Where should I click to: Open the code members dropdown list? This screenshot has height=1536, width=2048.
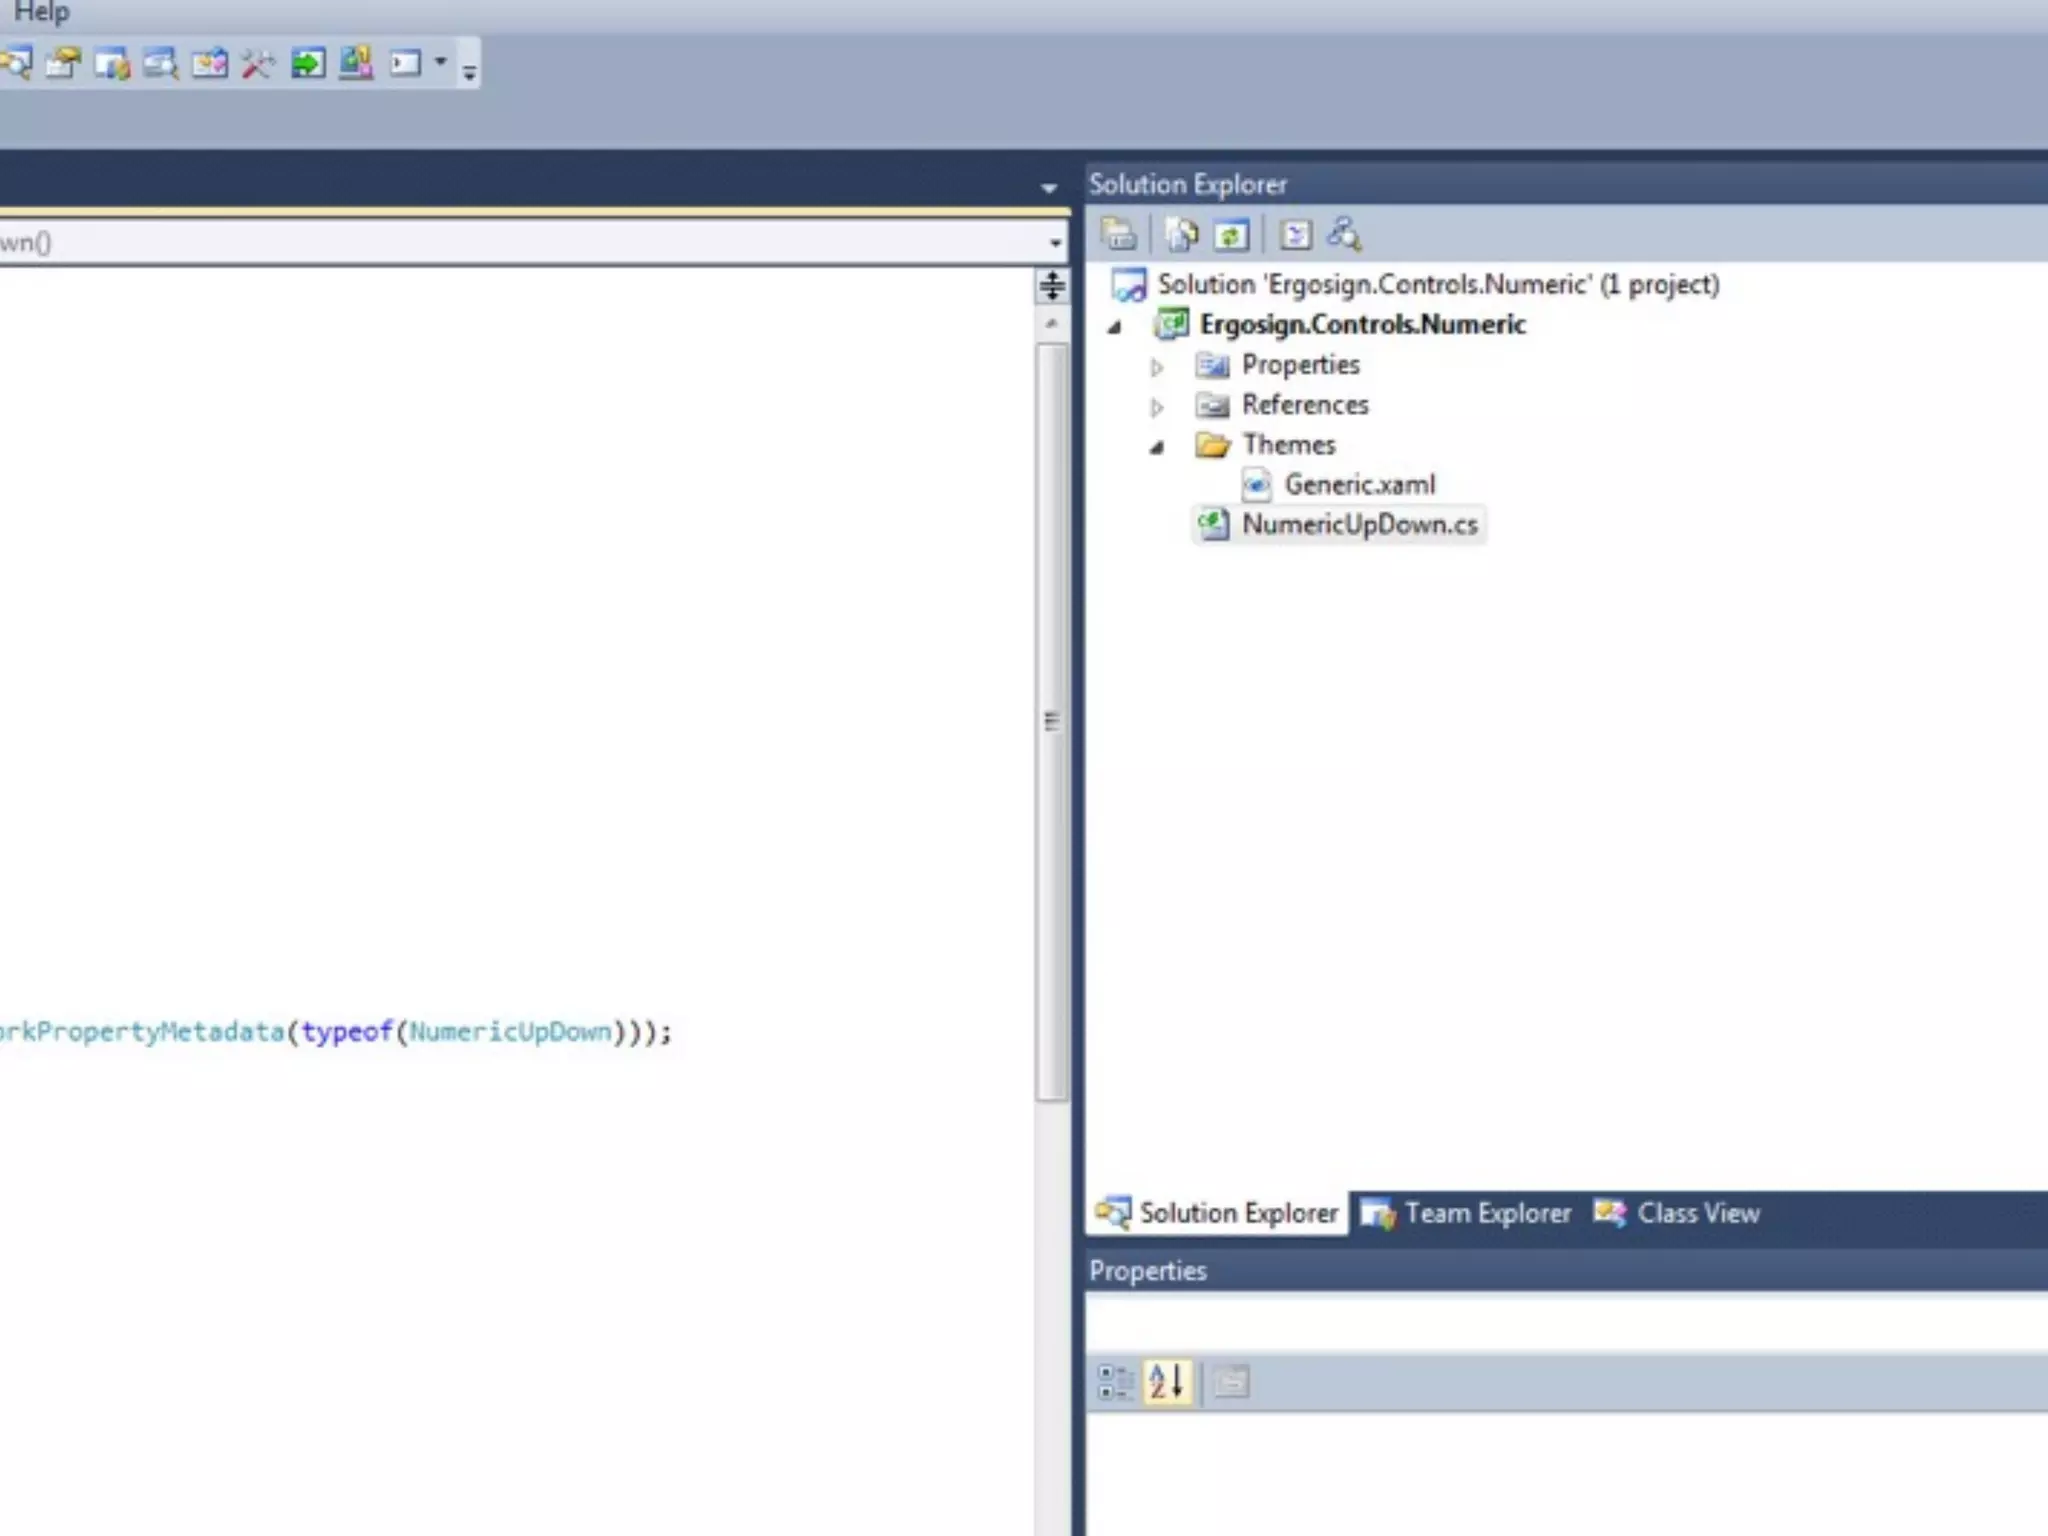tap(1055, 243)
